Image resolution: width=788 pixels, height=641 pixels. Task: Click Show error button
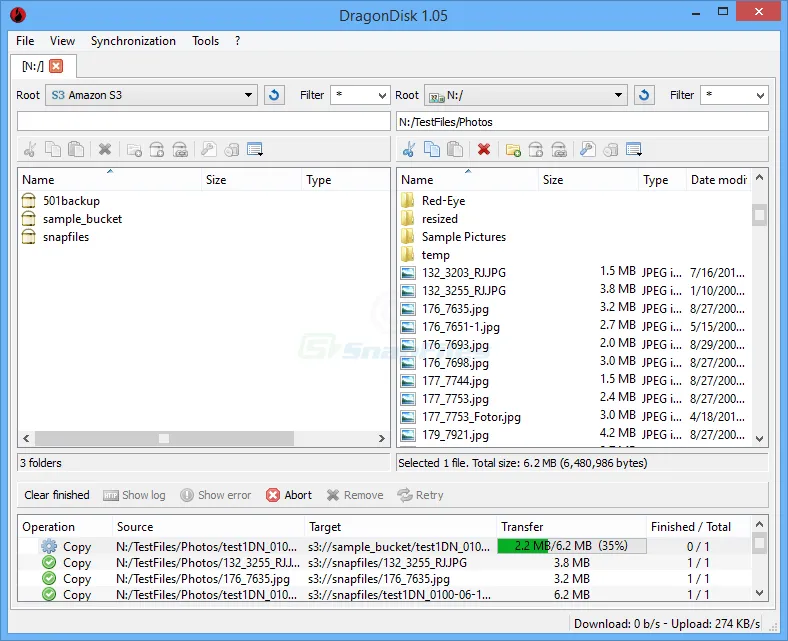(216, 495)
